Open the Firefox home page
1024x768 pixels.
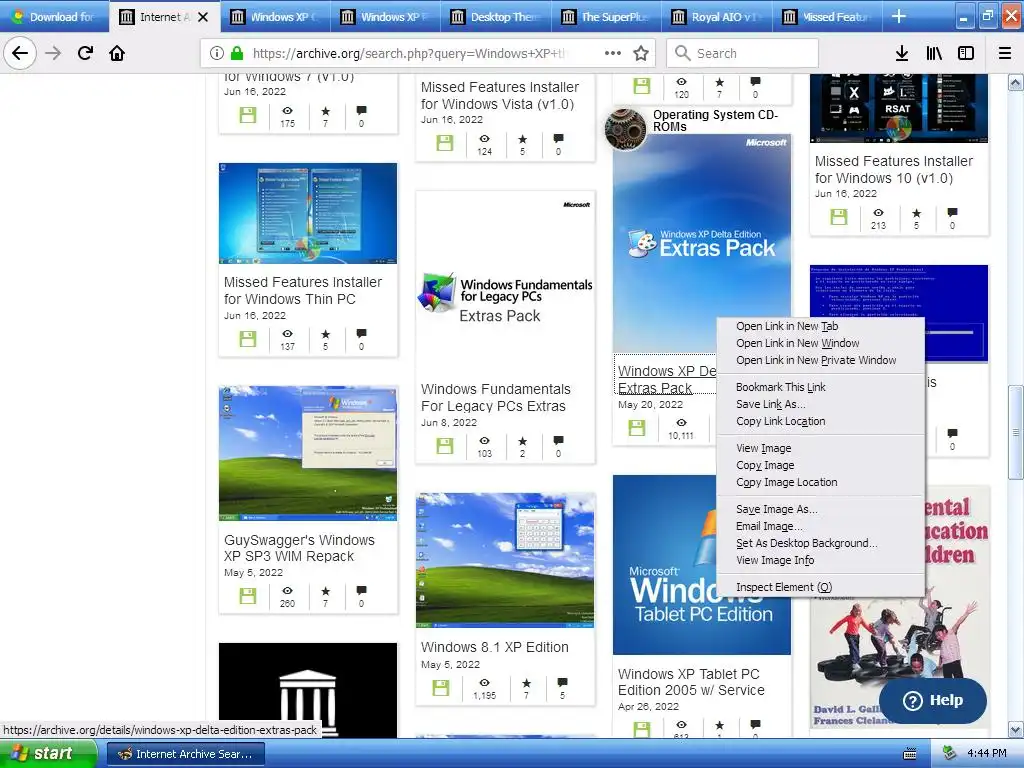click(117, 53)
